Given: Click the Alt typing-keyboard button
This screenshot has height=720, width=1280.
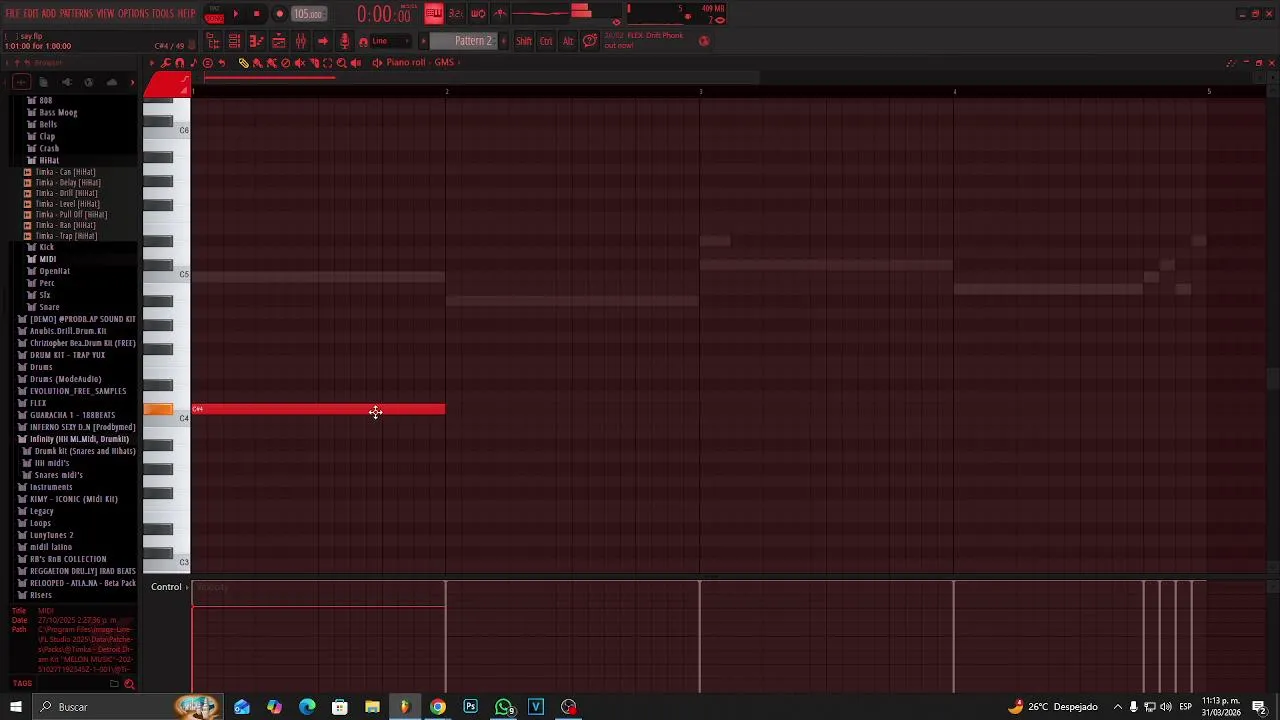Looking at the screenshot, I should [568, 41].
